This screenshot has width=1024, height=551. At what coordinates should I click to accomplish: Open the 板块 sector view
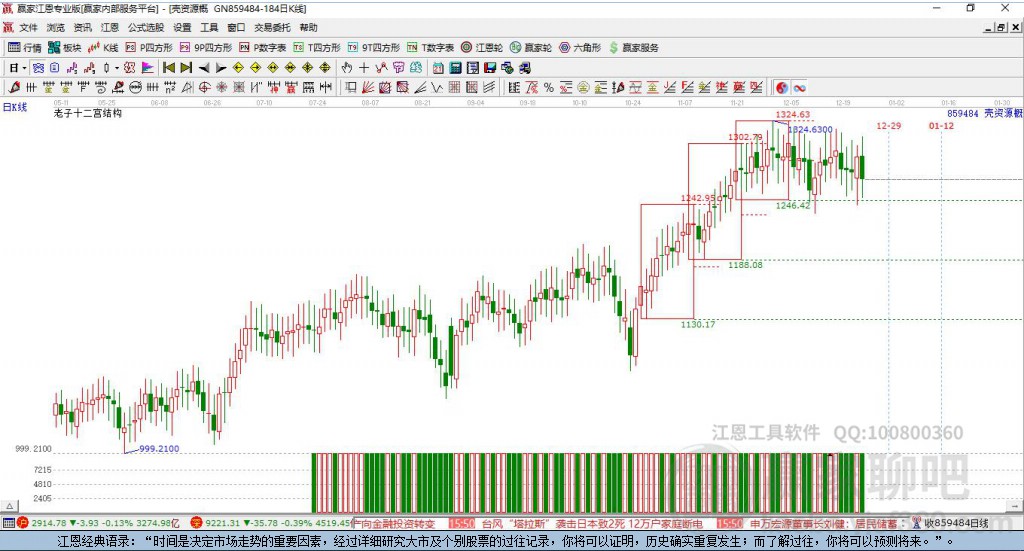point(64,48)
